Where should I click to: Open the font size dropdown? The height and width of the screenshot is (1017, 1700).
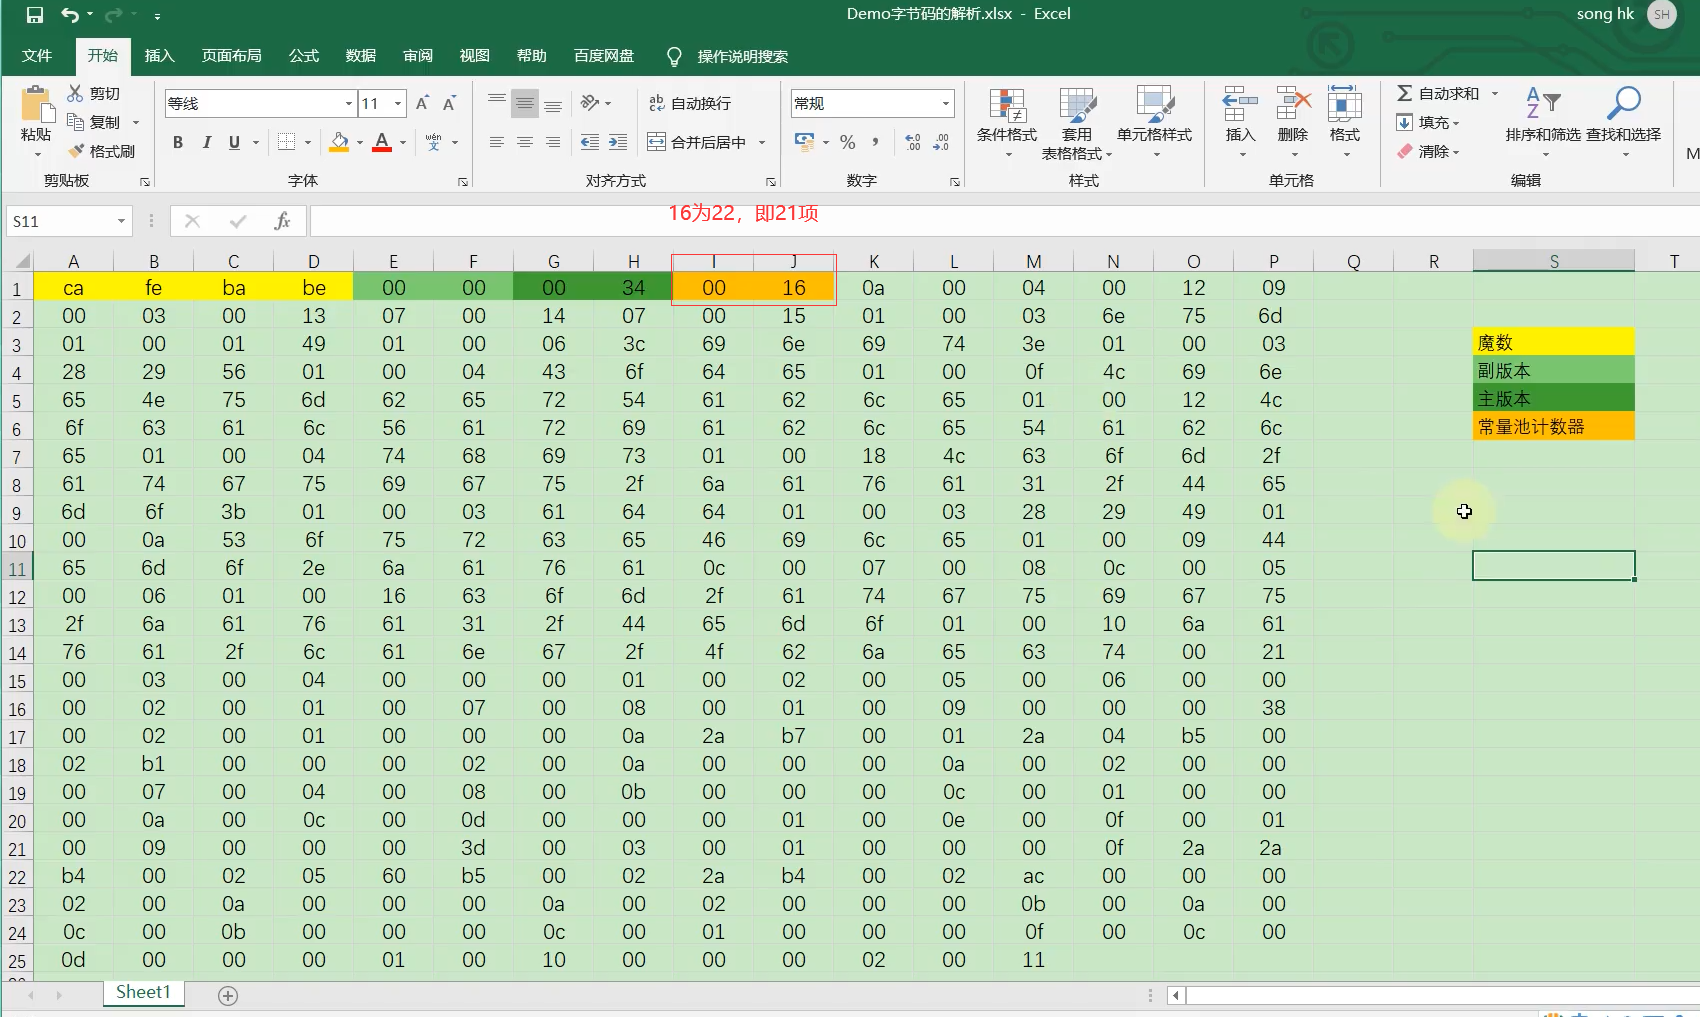tap(398, 103)
